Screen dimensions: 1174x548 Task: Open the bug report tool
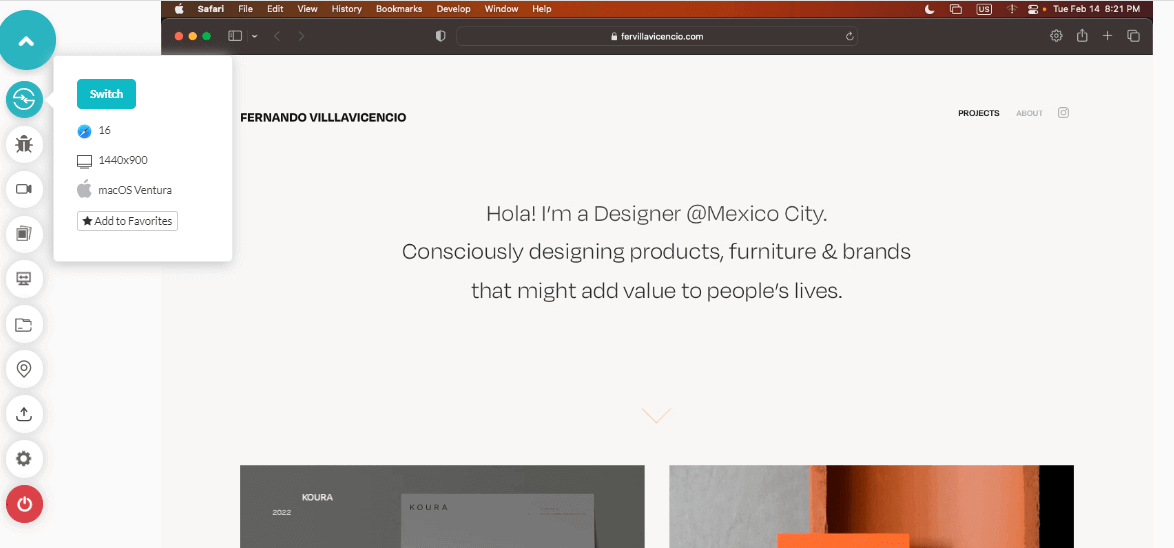tap(25, 144)
